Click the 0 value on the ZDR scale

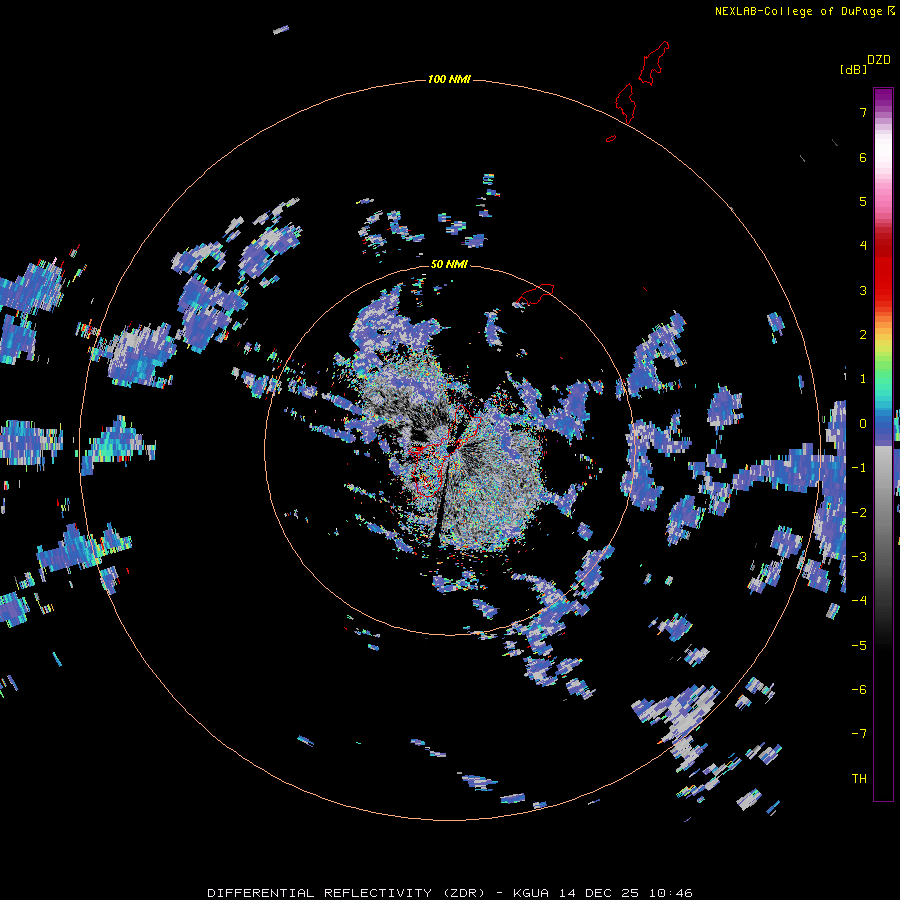click(863, 424)
